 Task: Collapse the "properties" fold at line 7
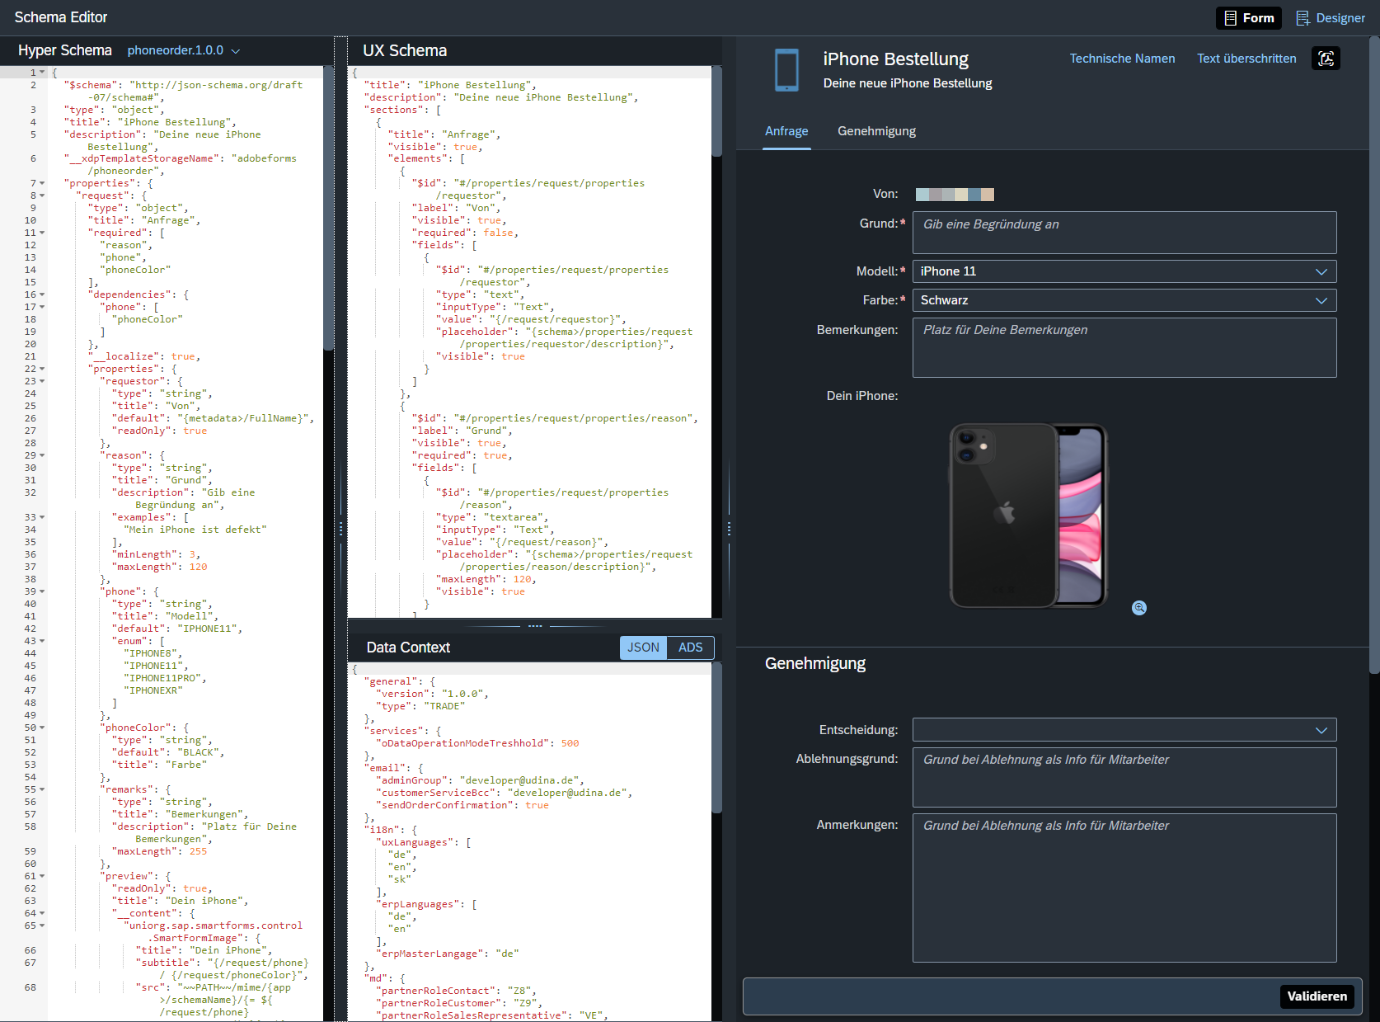click(x=42, y=184)
